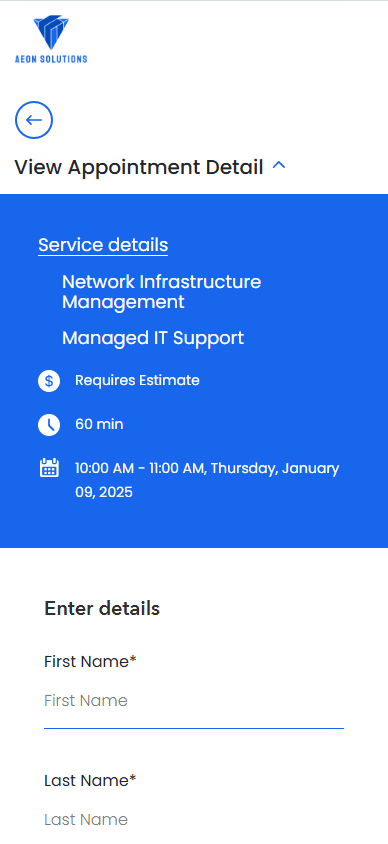The image size is (388, 844).
Task: Select the Managed IT Support service
Action: [x=153, y=338]
